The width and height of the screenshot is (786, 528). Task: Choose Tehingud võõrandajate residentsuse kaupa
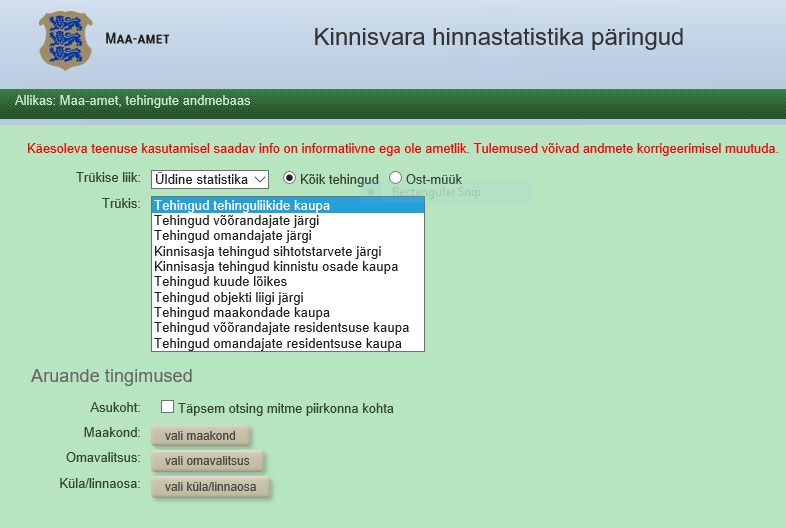(x=288, y=328)
